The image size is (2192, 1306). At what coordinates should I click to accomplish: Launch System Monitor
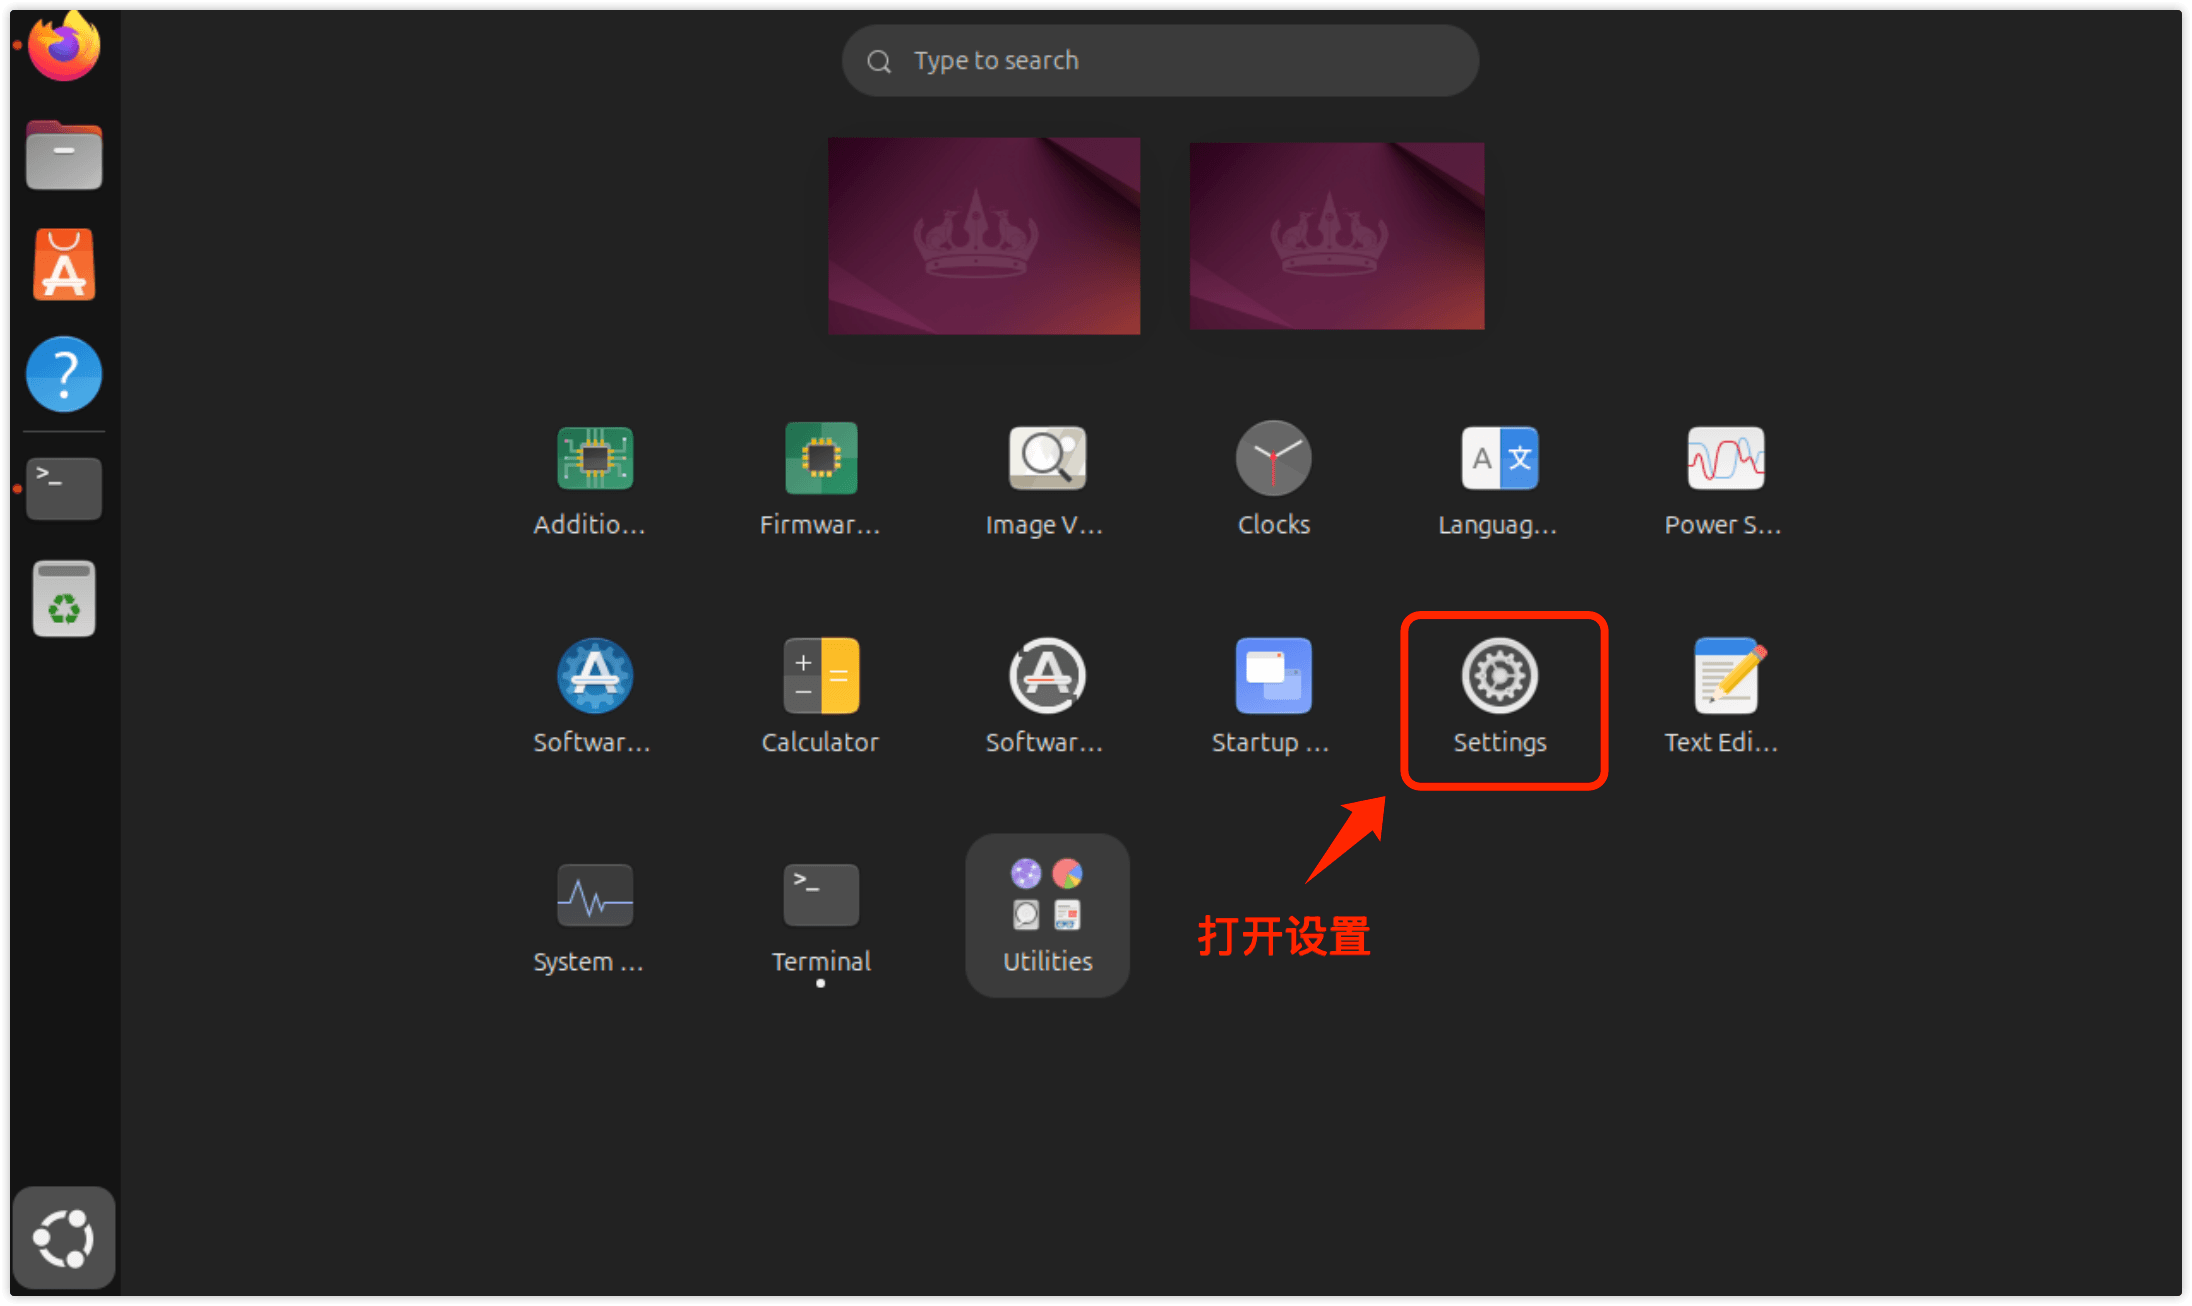click(594, 896)
